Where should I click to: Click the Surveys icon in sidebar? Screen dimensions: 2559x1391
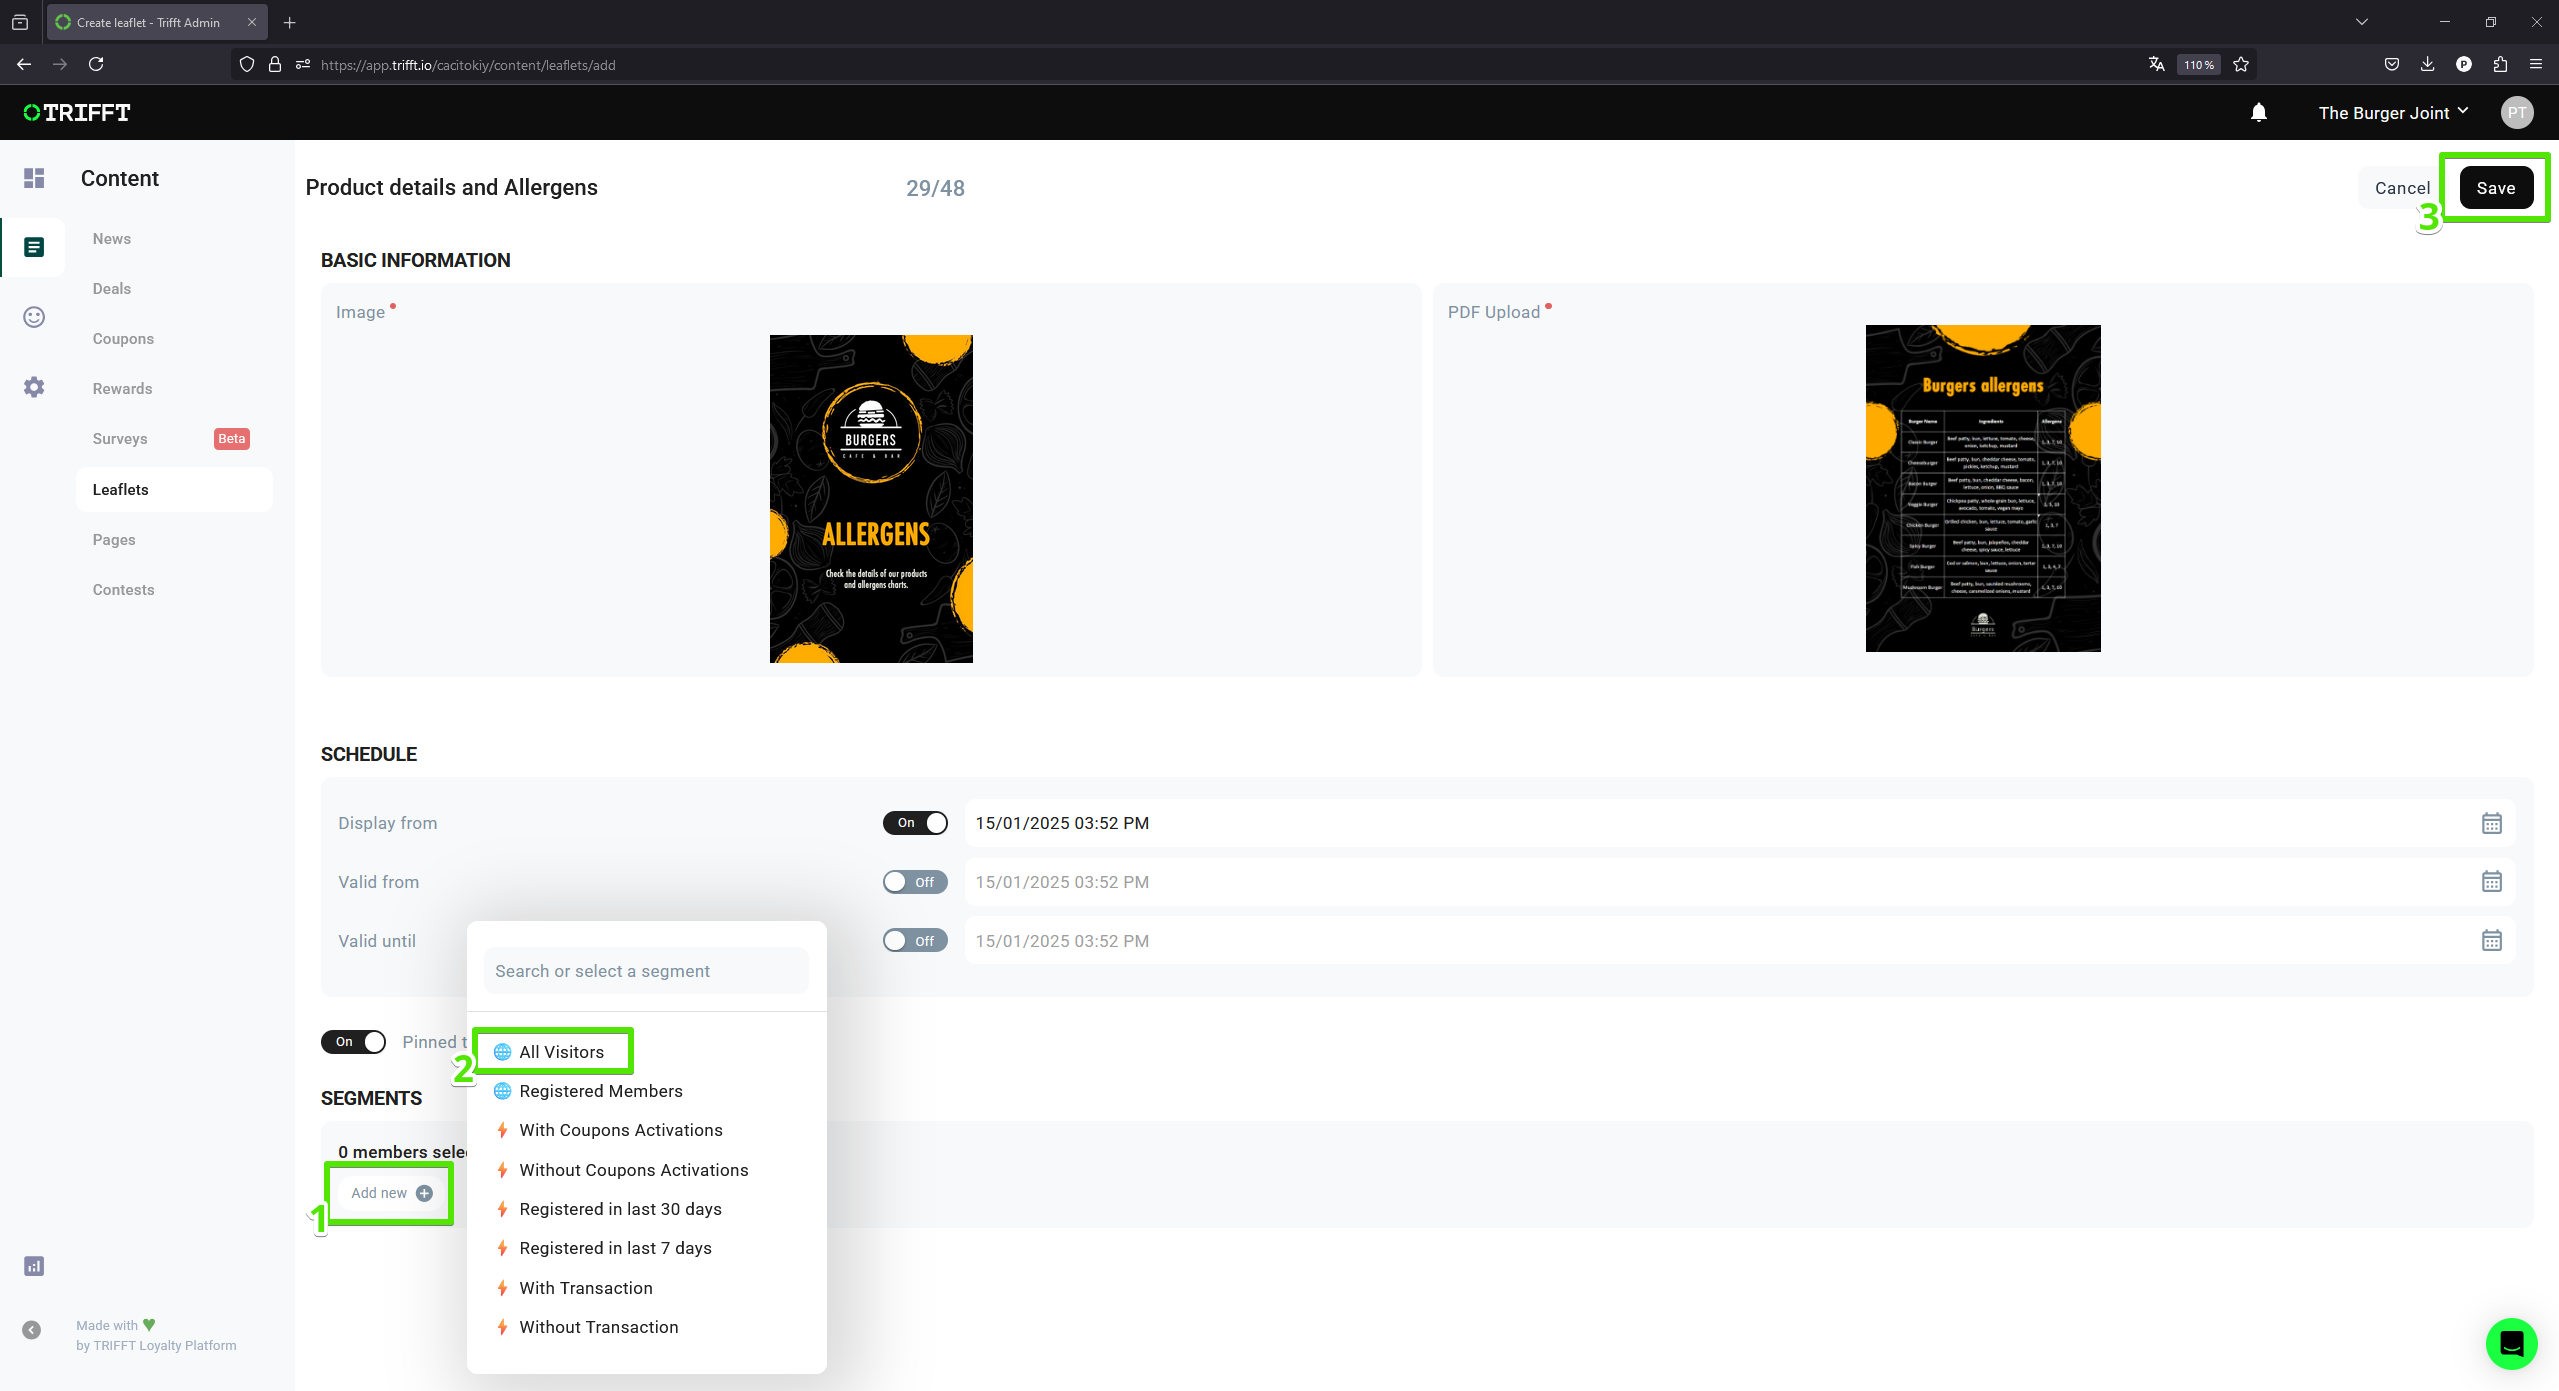tap(120, 439)
